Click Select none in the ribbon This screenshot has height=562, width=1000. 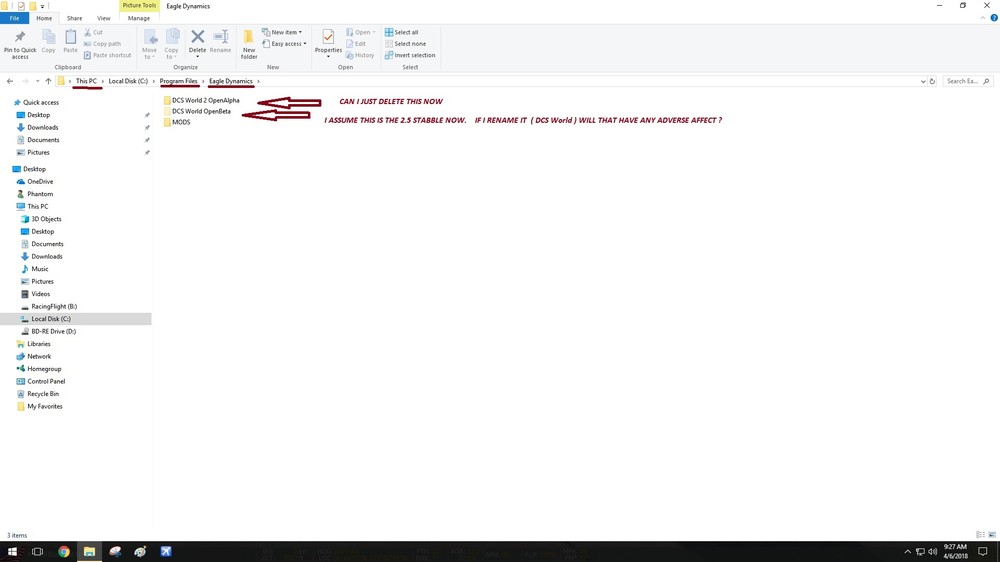[x=405, y=43]
